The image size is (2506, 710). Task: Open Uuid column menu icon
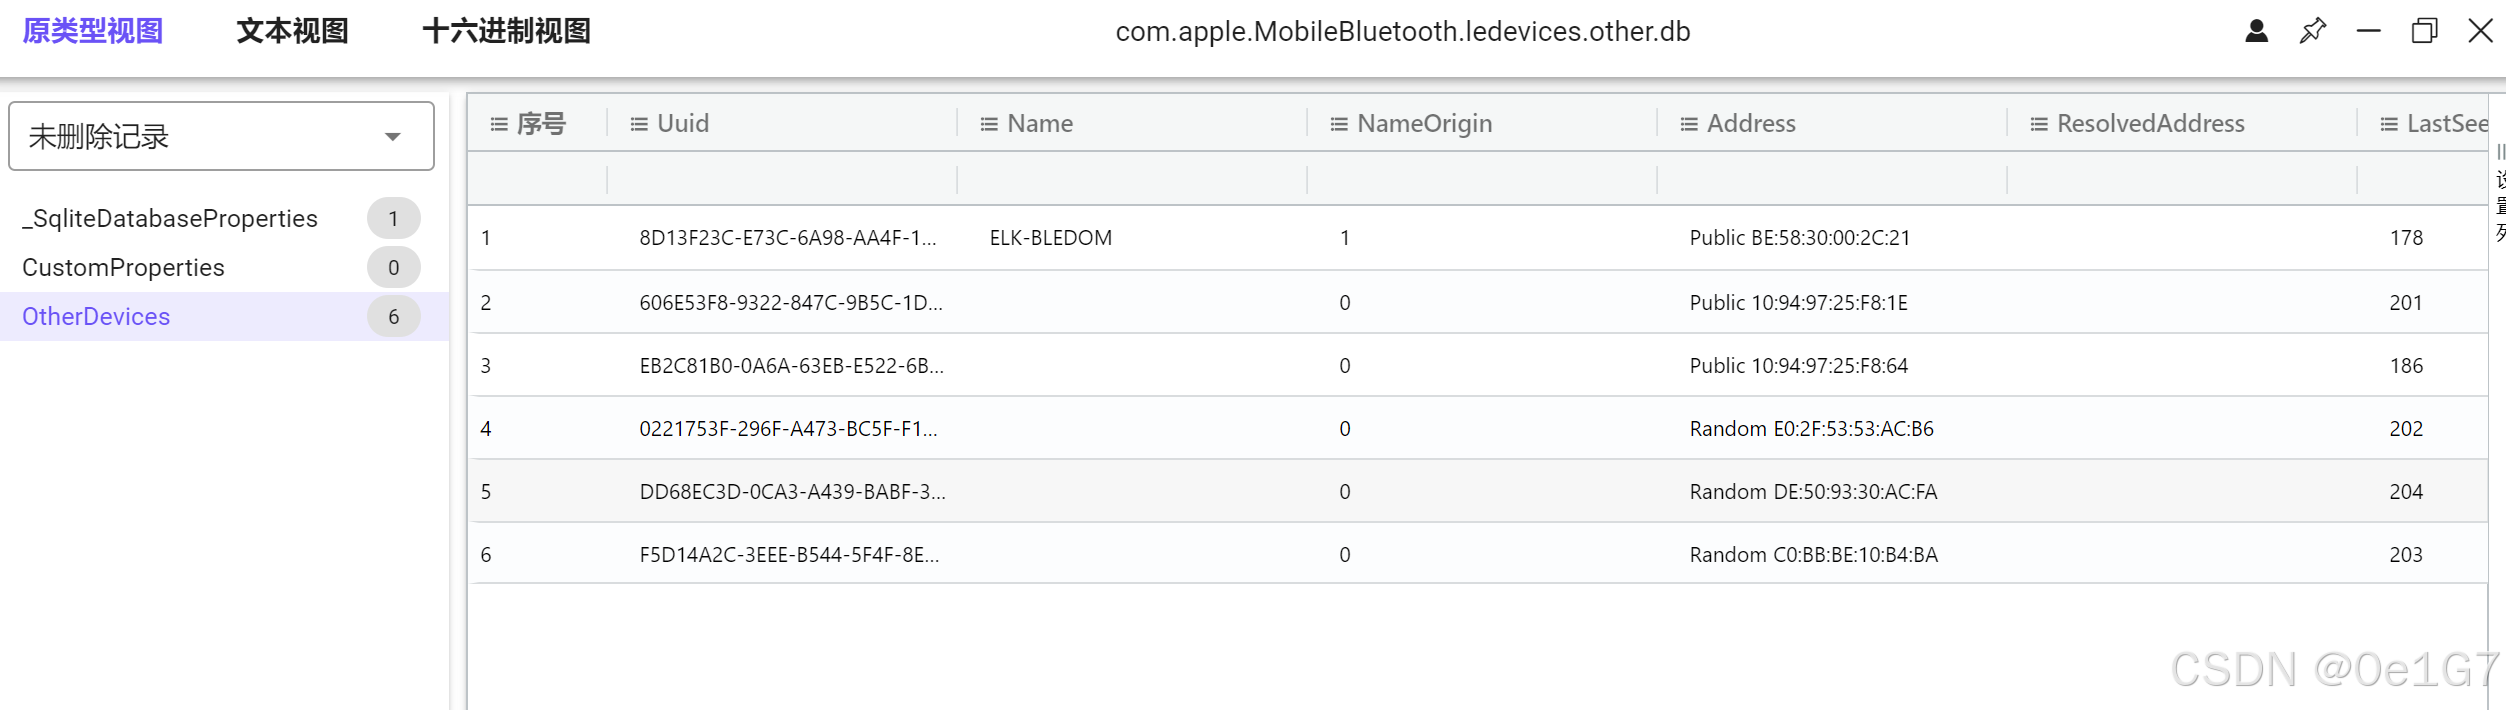pos(639,124)
